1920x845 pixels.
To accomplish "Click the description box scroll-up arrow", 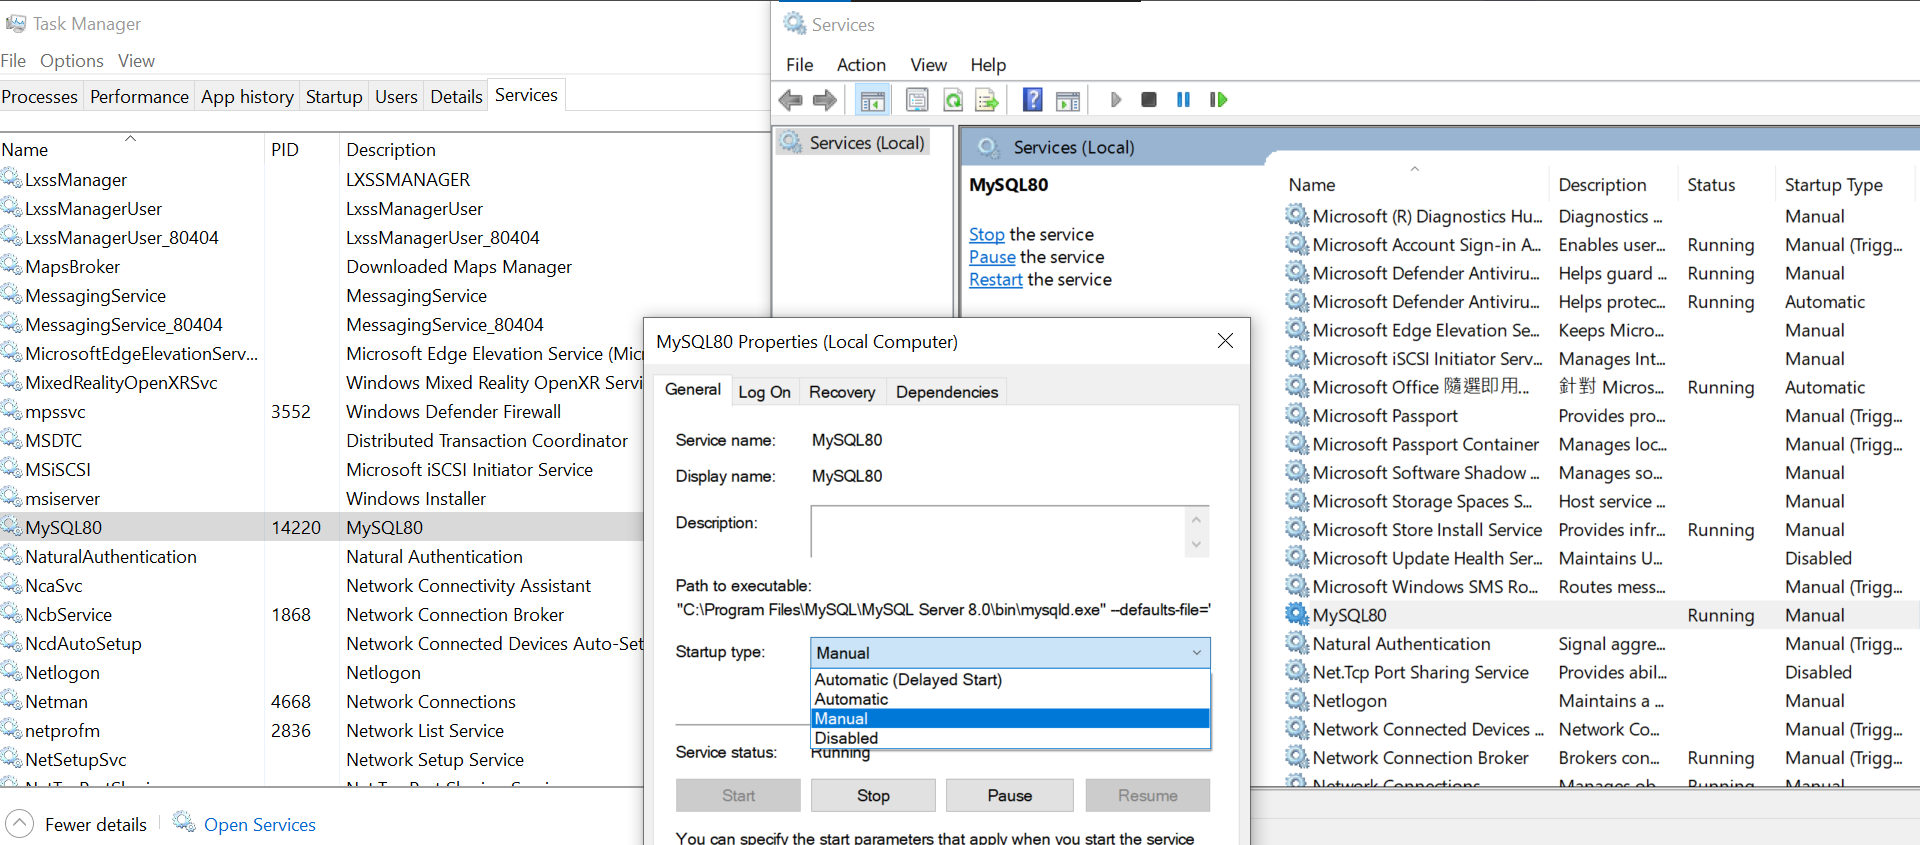I will coord(1196,518).
